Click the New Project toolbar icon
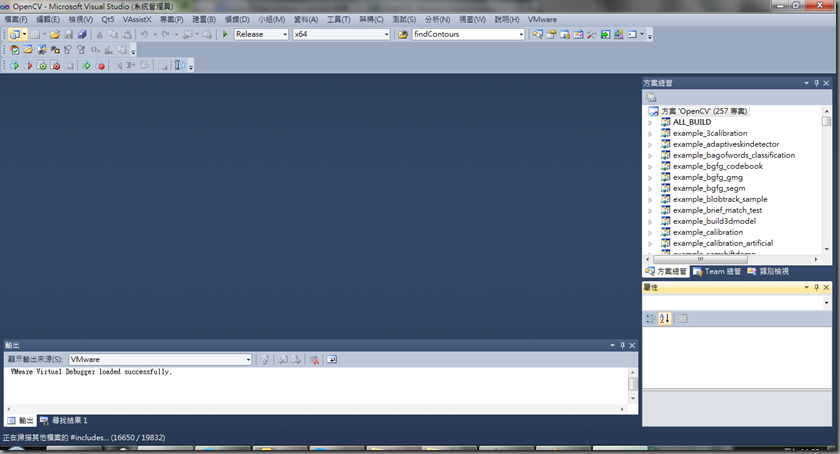 coord(14,34)
